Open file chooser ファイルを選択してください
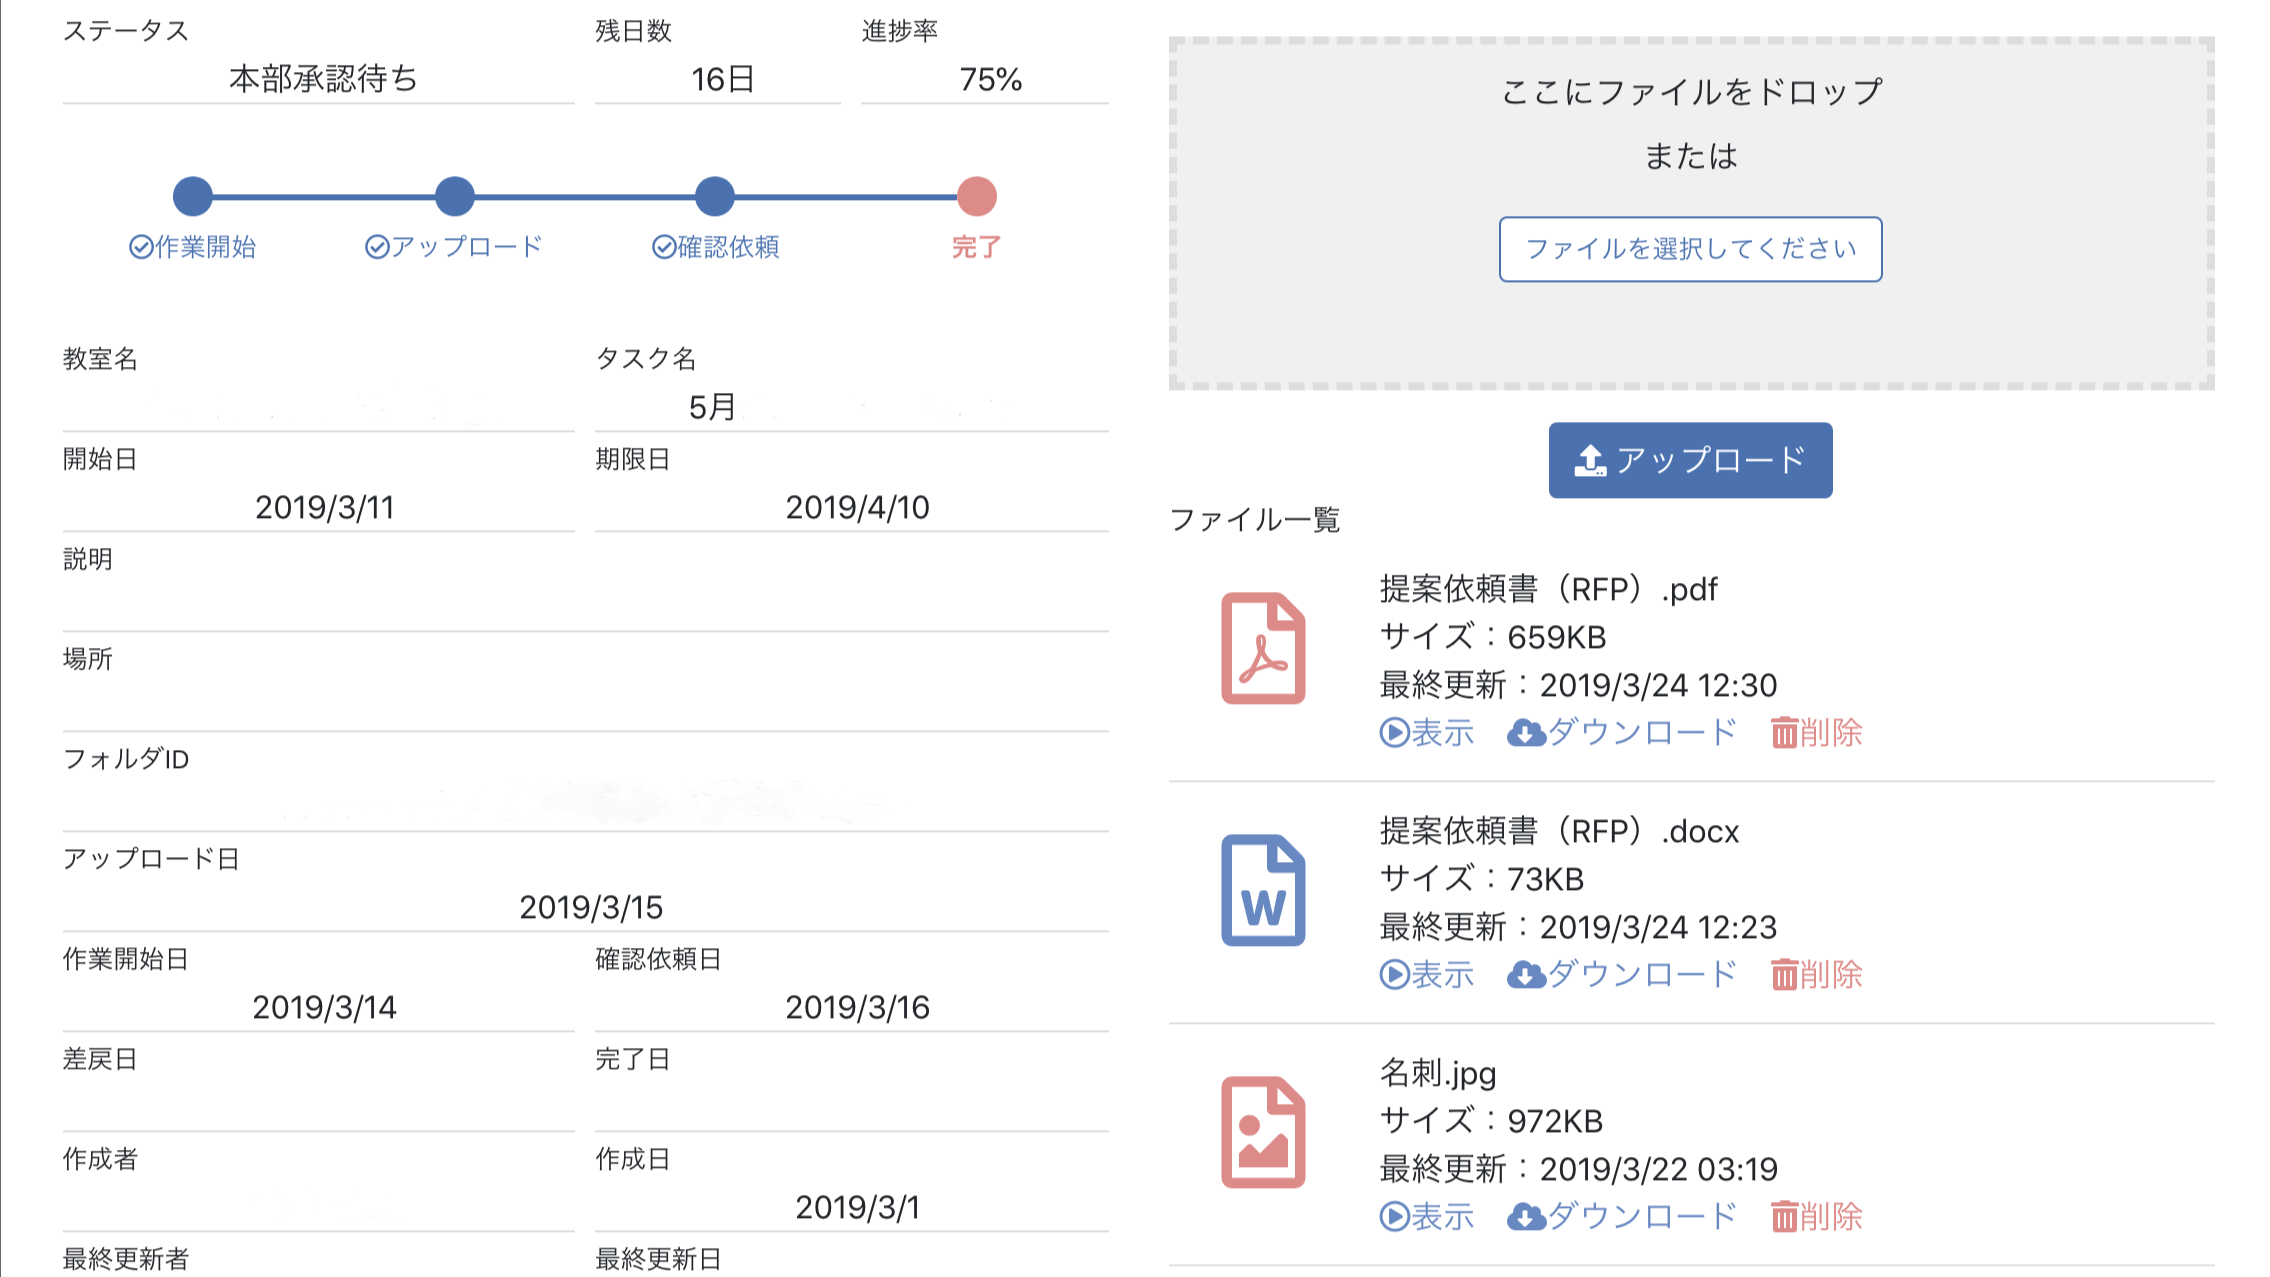This screenshot has width=2270, height=1277. 1690,249
